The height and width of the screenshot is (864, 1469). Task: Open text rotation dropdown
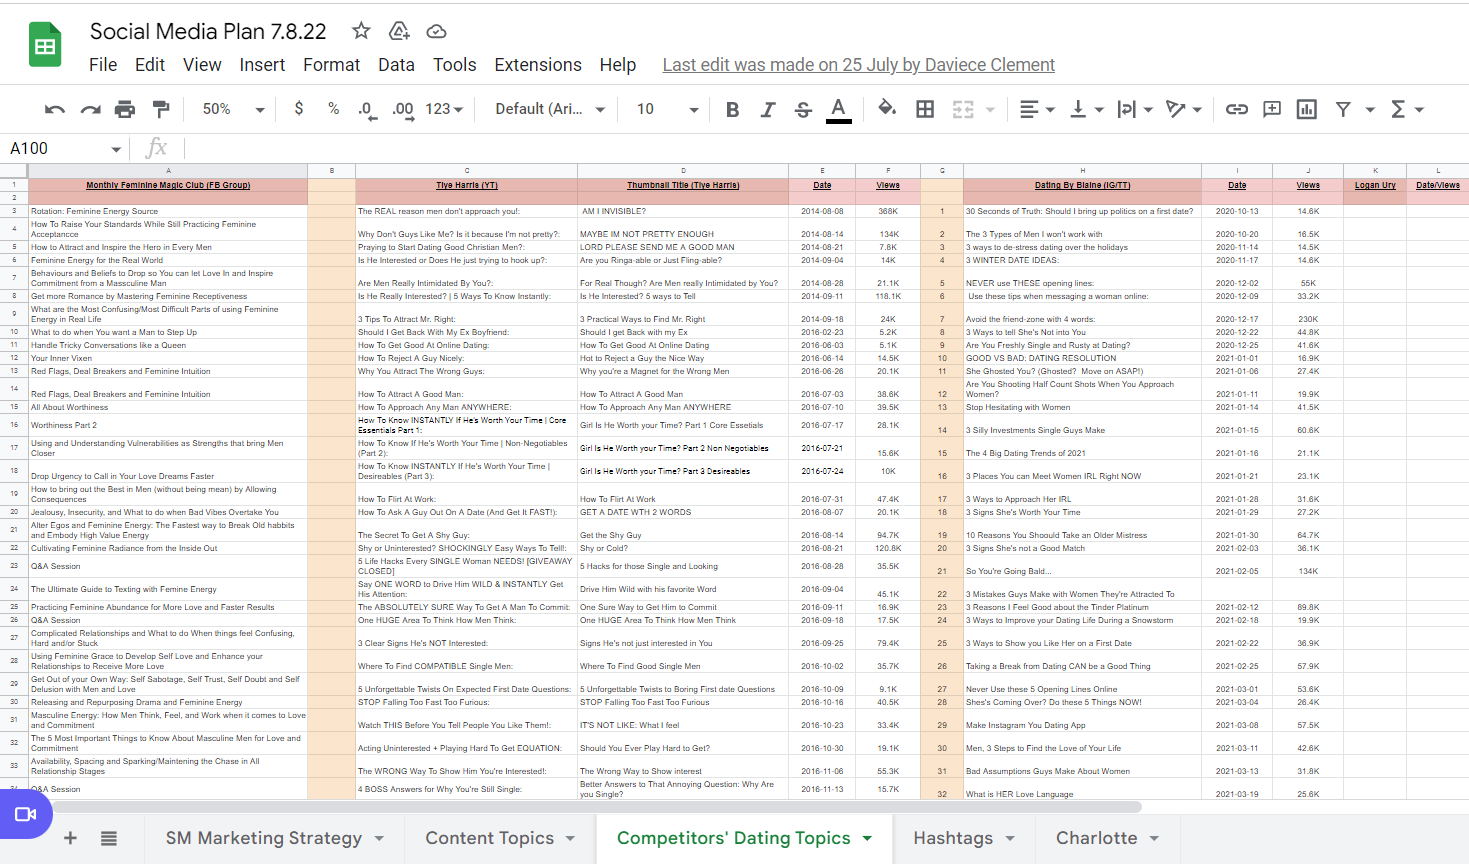1184,109
